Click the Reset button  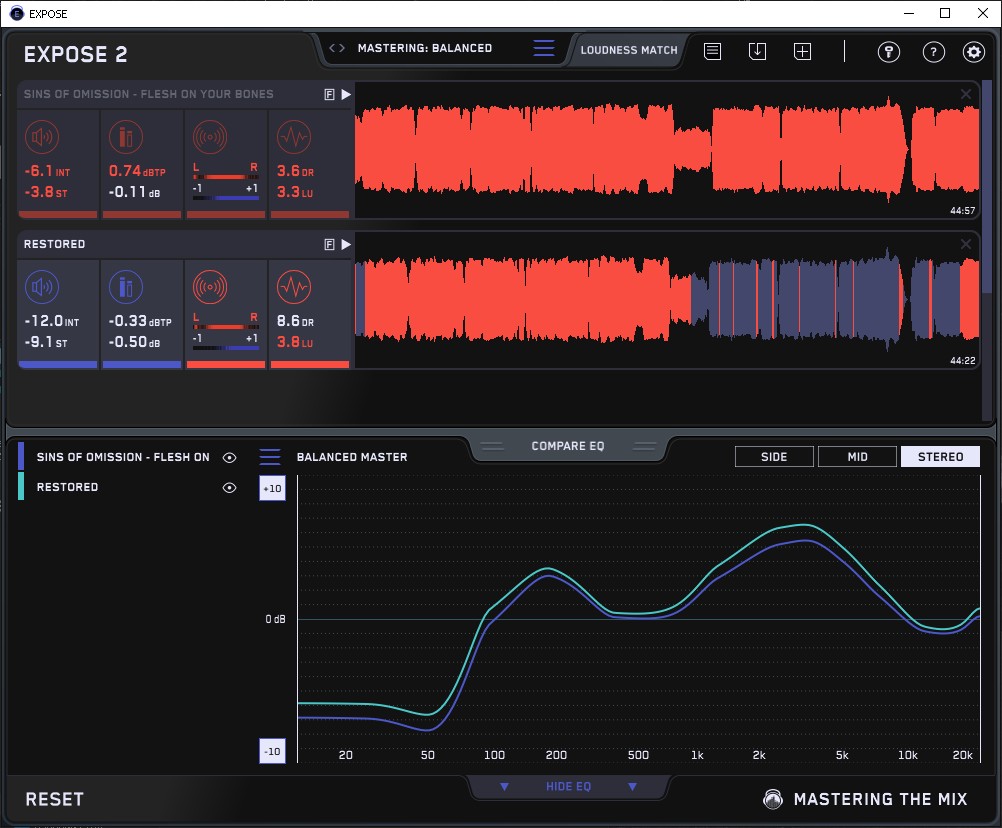[x=54, y=799]
